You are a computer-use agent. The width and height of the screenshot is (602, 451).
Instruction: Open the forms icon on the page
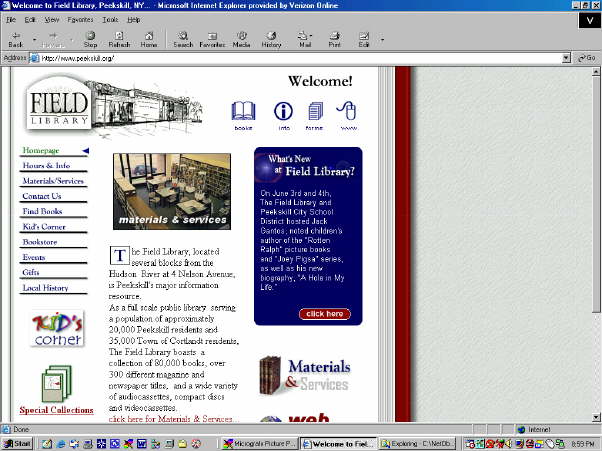314,116
